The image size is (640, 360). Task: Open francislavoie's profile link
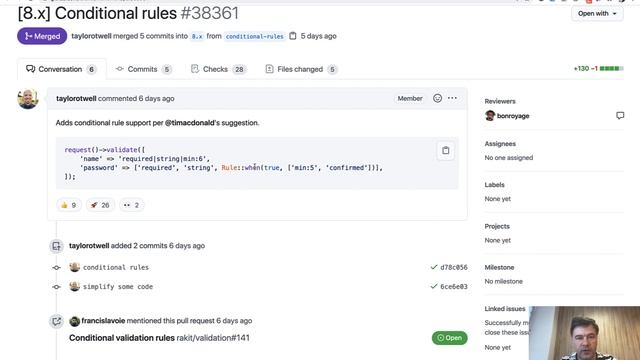point(103,321)
